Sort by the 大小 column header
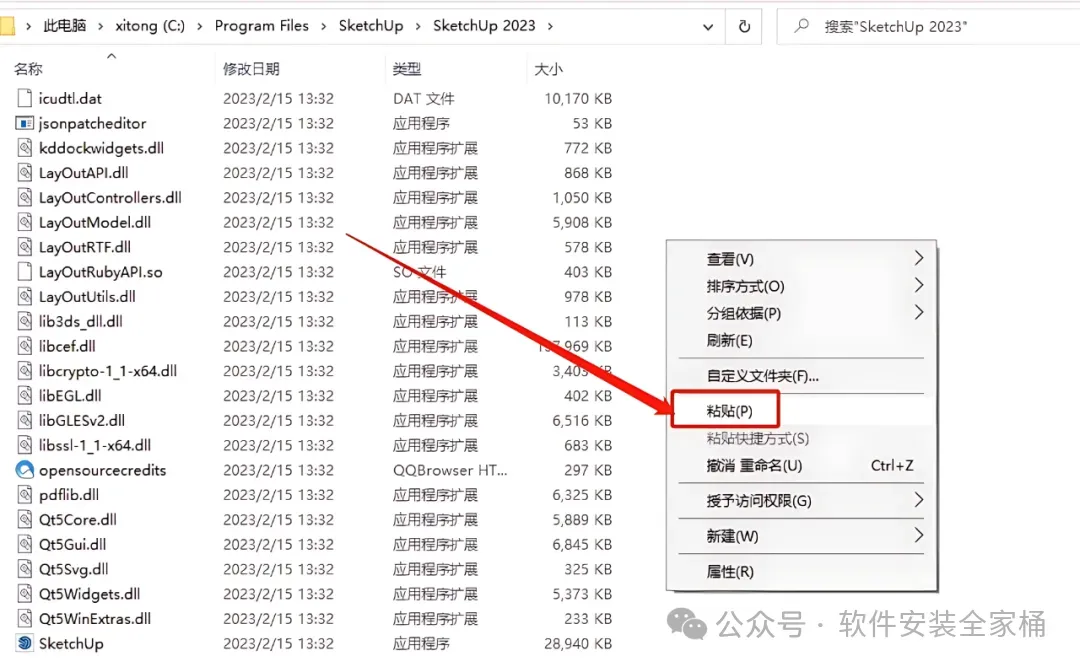Image resolution: width=1080 pixels, height=667 pixels. (548, 69)
